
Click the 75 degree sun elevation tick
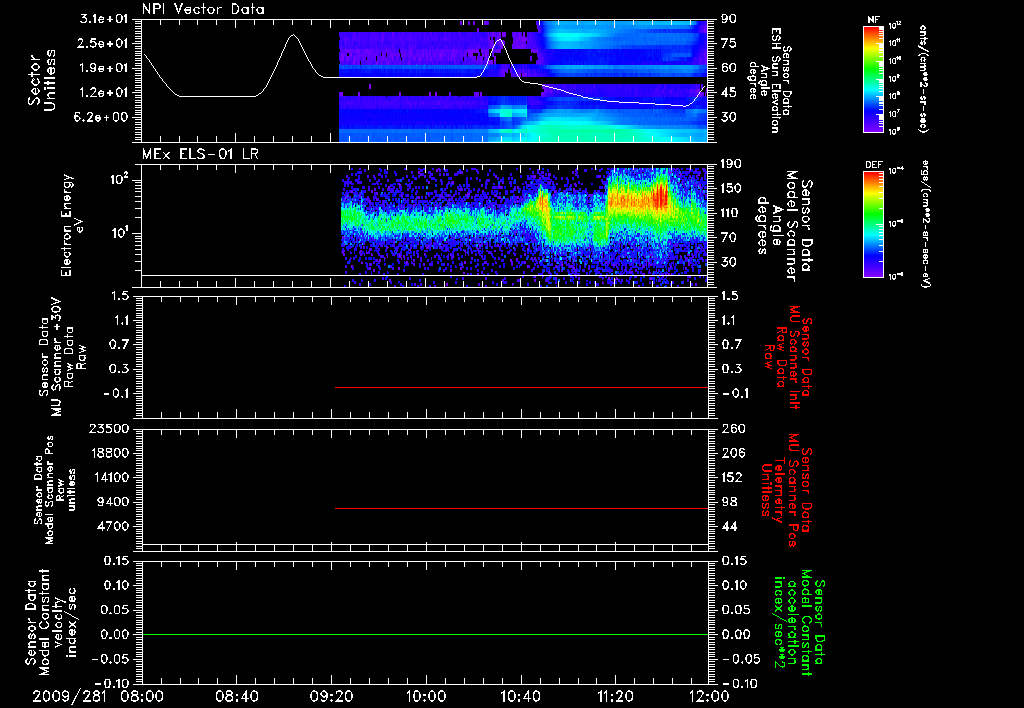pos(729,43)
